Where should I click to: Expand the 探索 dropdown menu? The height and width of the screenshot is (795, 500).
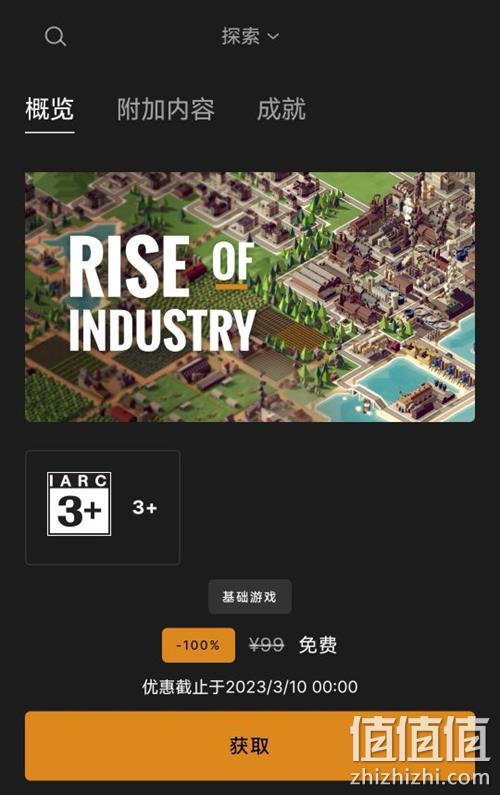point(249,36)
